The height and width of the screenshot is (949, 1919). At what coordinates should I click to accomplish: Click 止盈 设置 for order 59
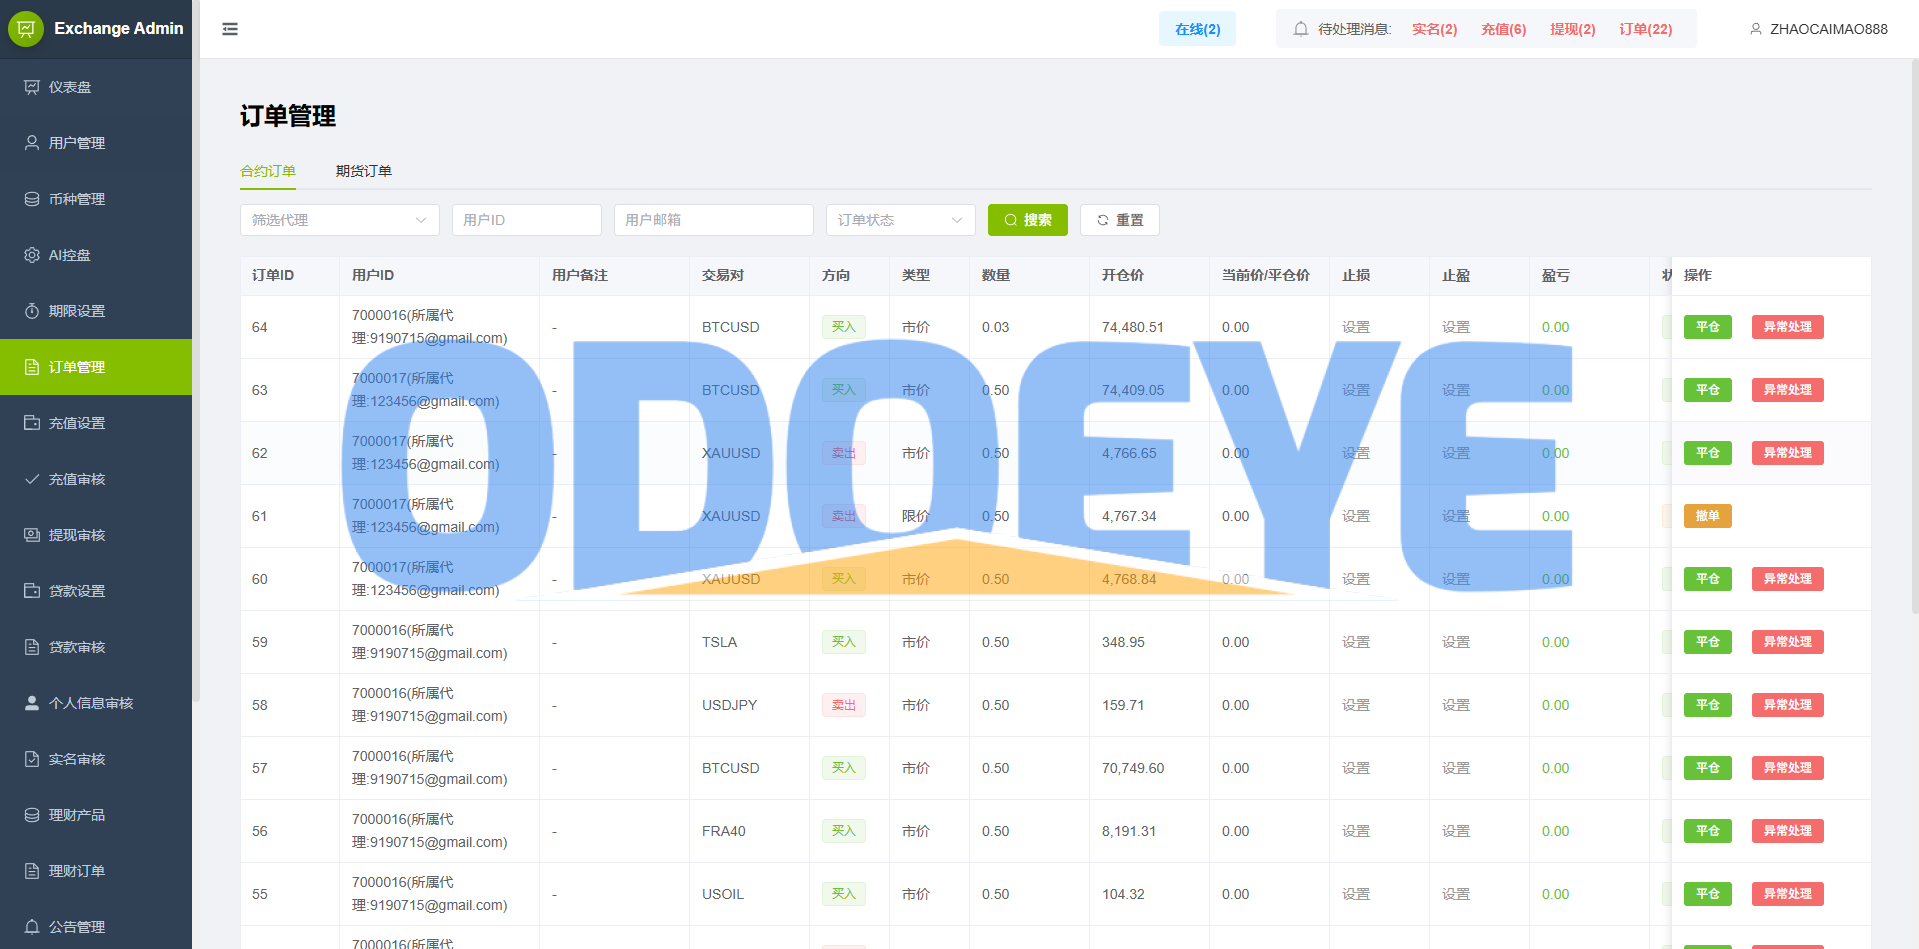1456,642
